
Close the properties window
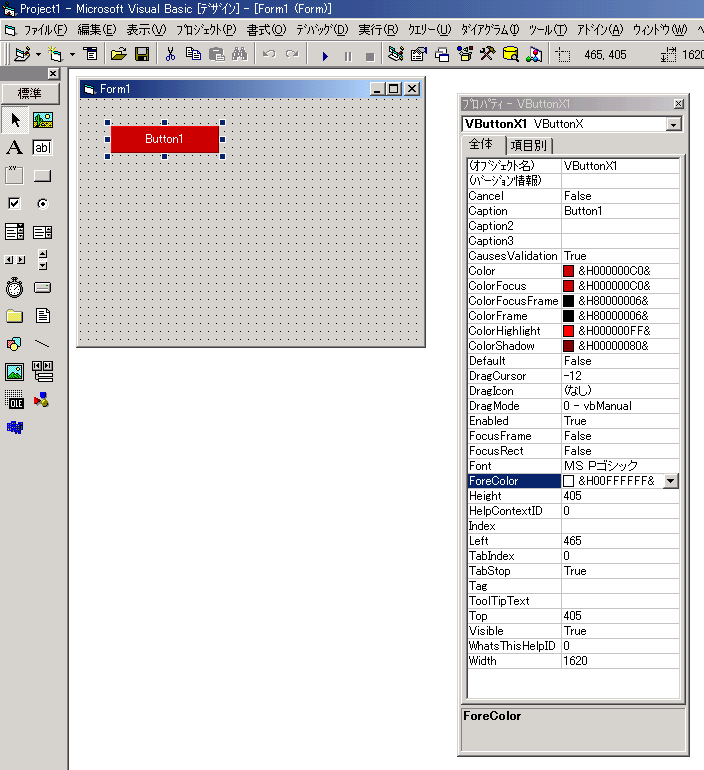[678, 104]
